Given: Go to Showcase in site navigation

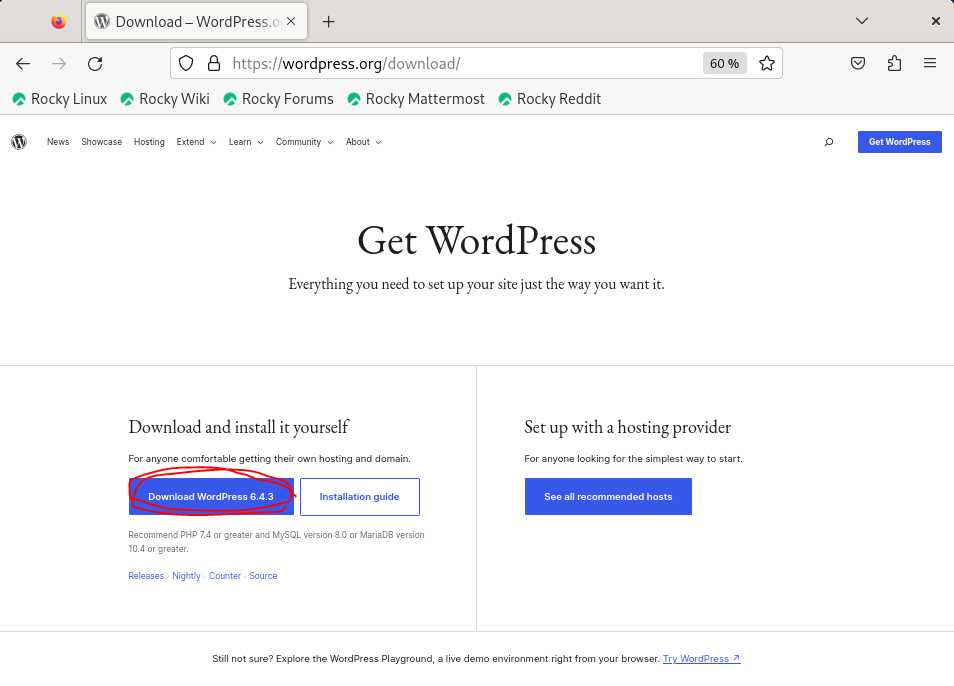Looking at the screenshot, I should (102, 142).
